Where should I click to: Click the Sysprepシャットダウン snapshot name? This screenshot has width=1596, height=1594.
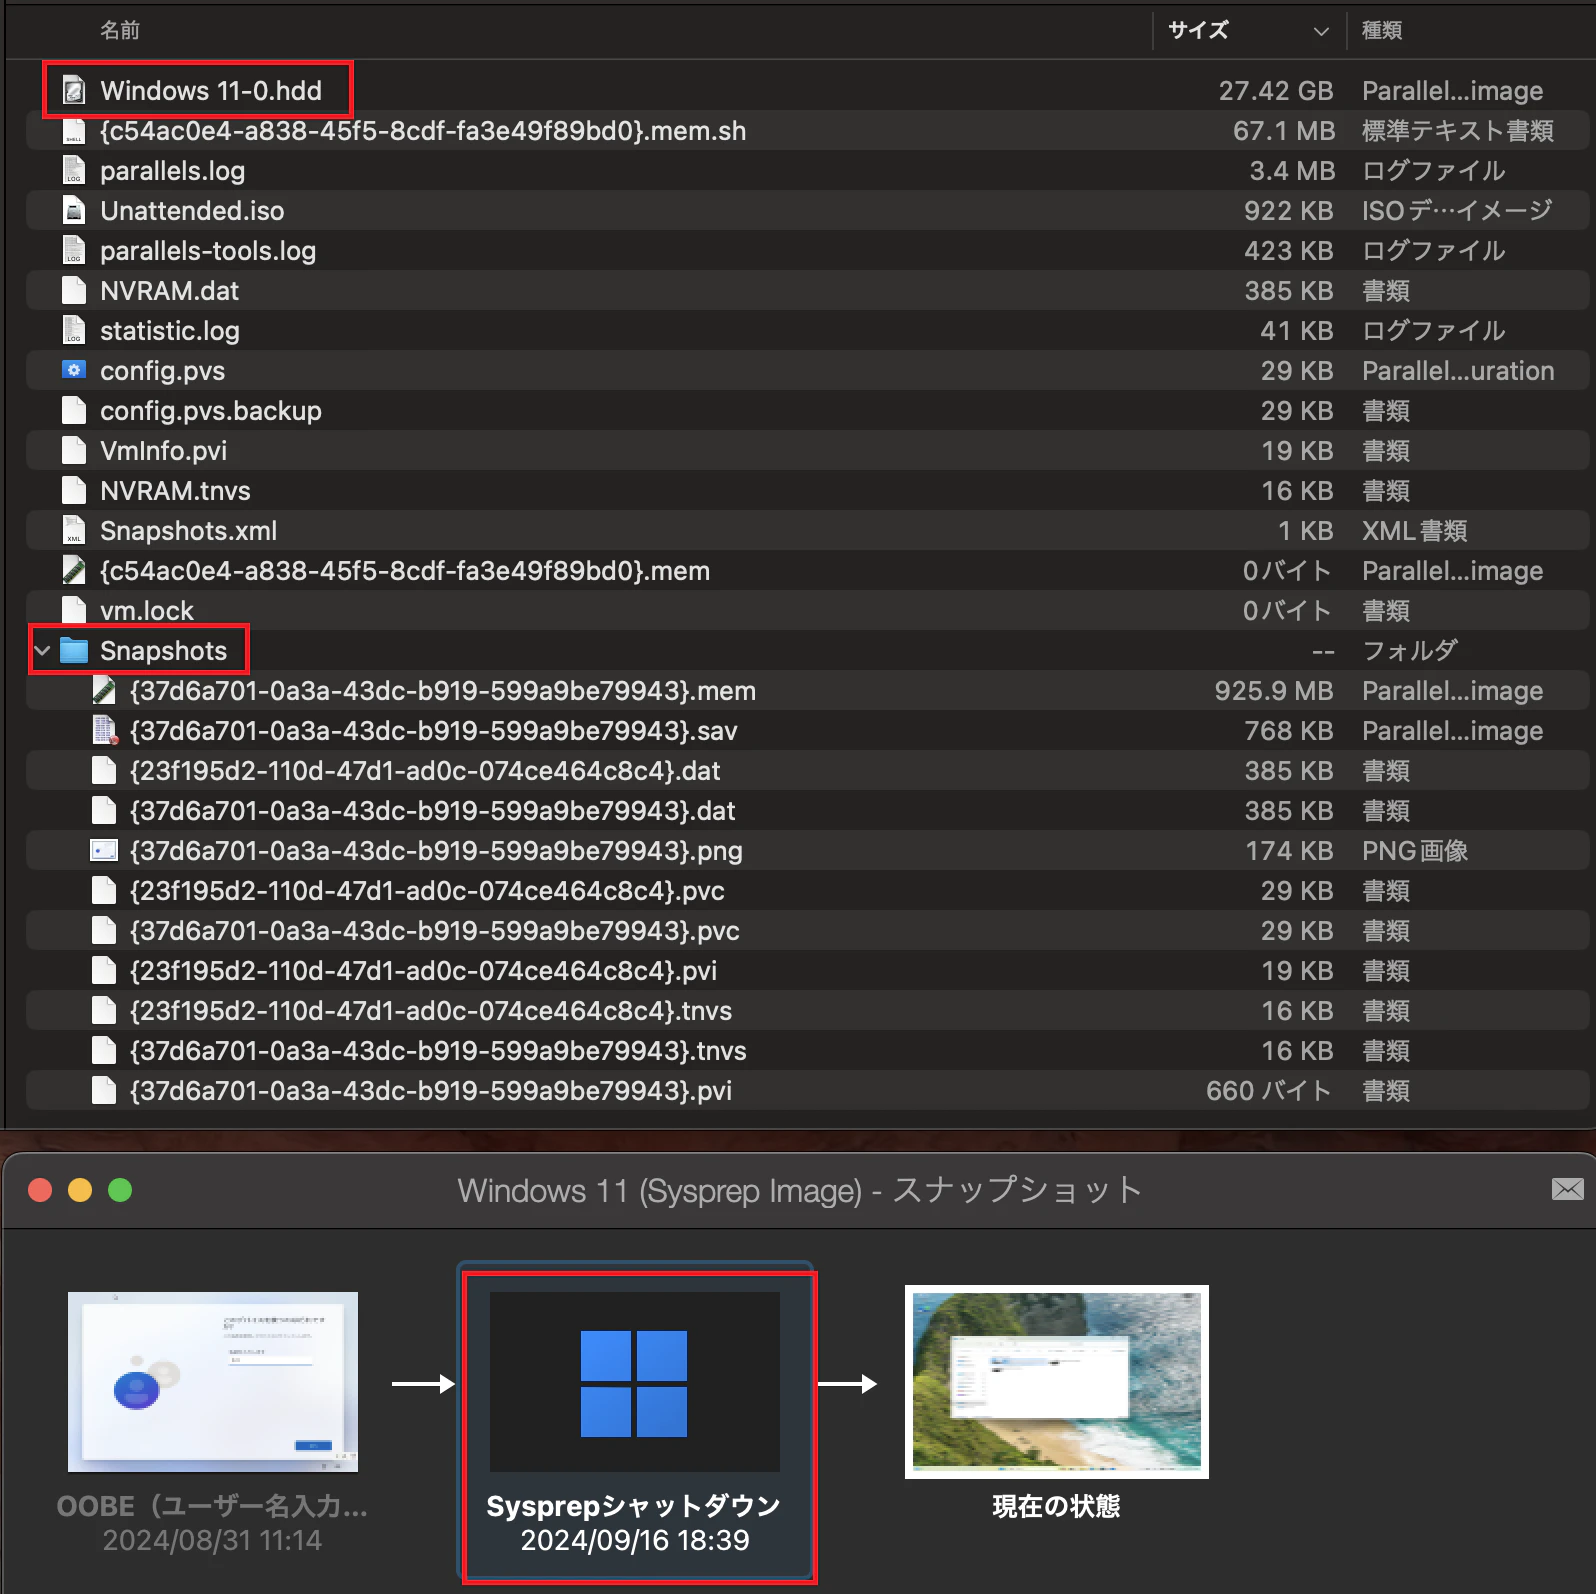[634, 1506]
